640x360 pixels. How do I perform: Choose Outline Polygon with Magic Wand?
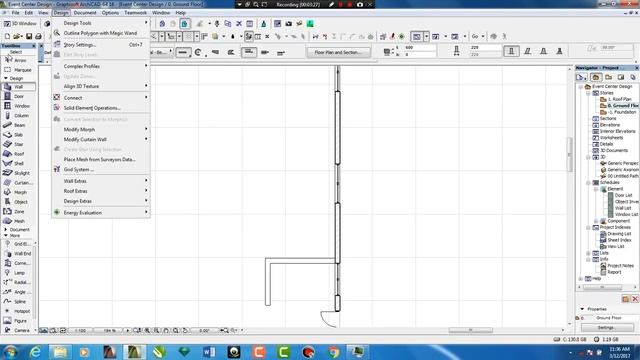pos(101,33)
